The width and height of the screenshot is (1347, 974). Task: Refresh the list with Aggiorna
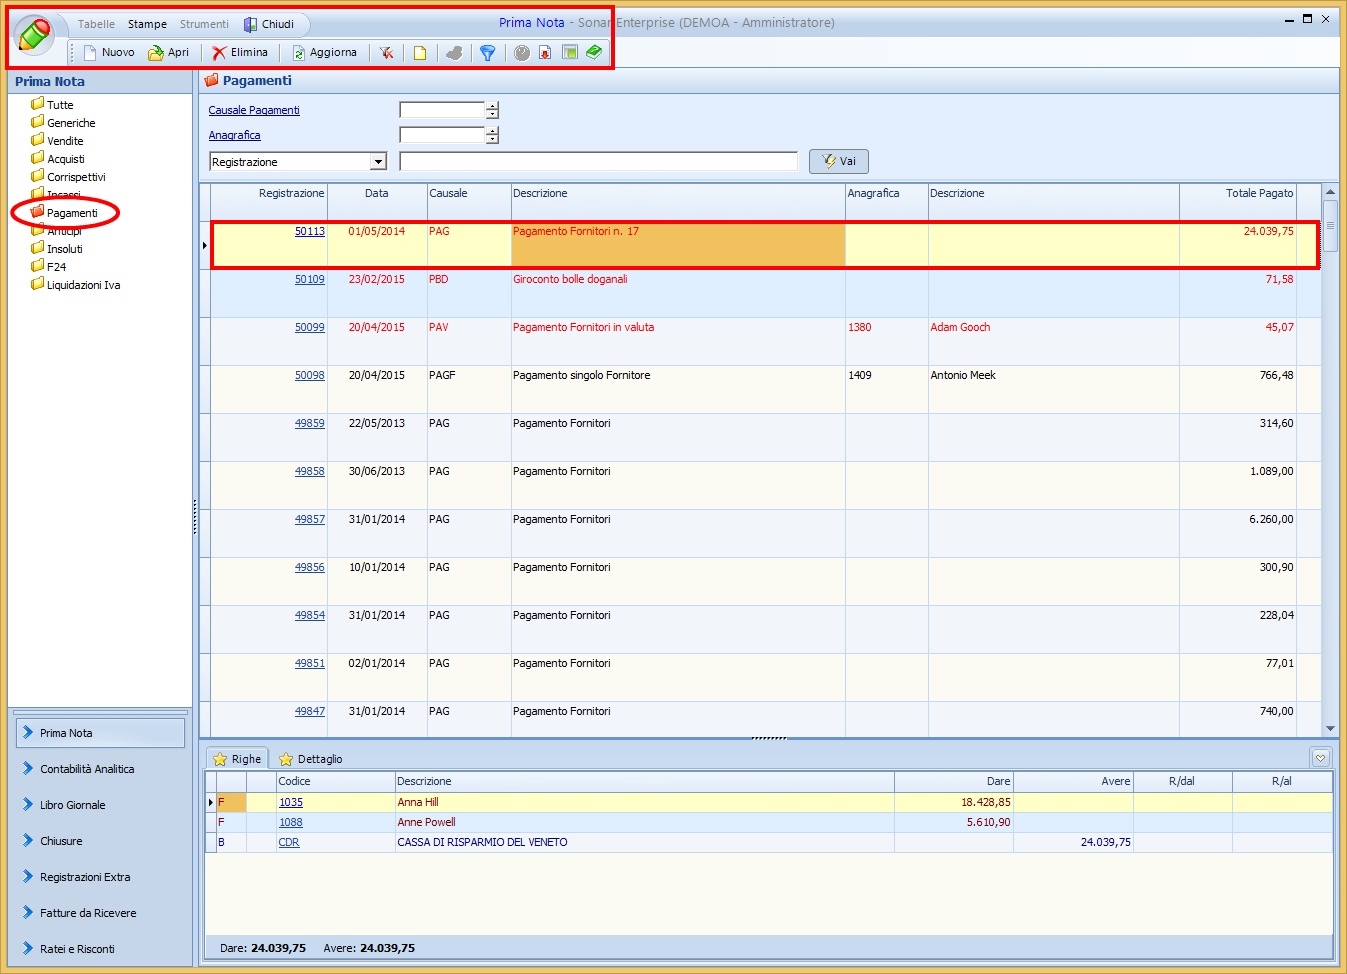(299, 53)
